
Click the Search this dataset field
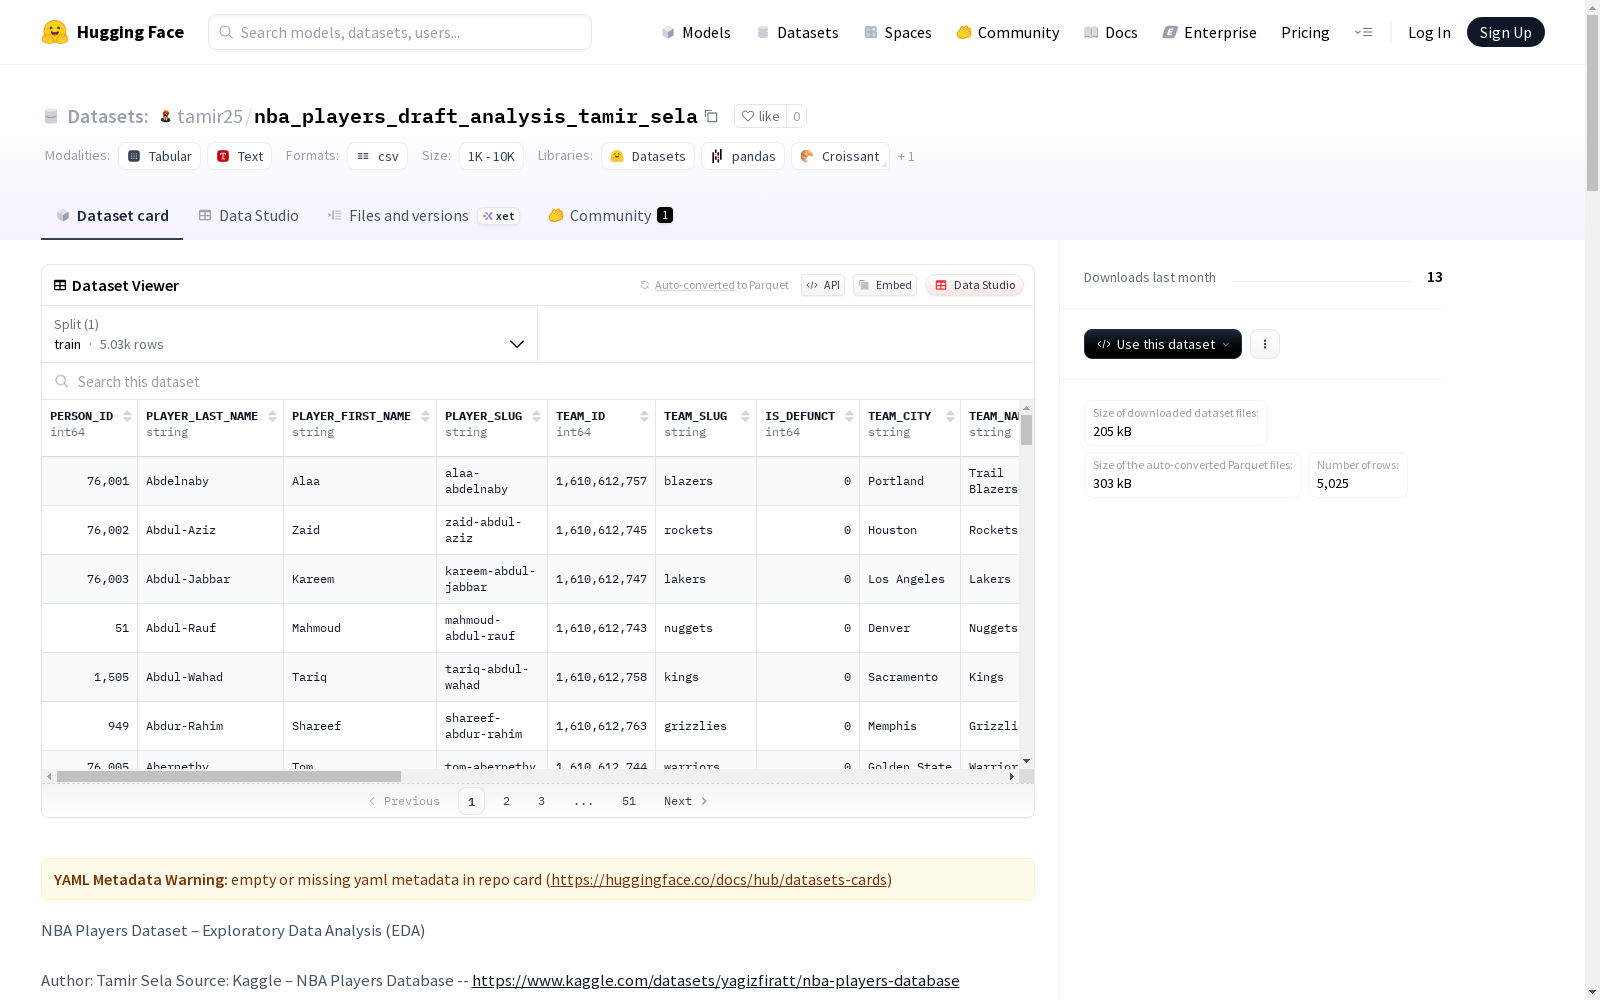pyautogui.click(x=538, y=381)
